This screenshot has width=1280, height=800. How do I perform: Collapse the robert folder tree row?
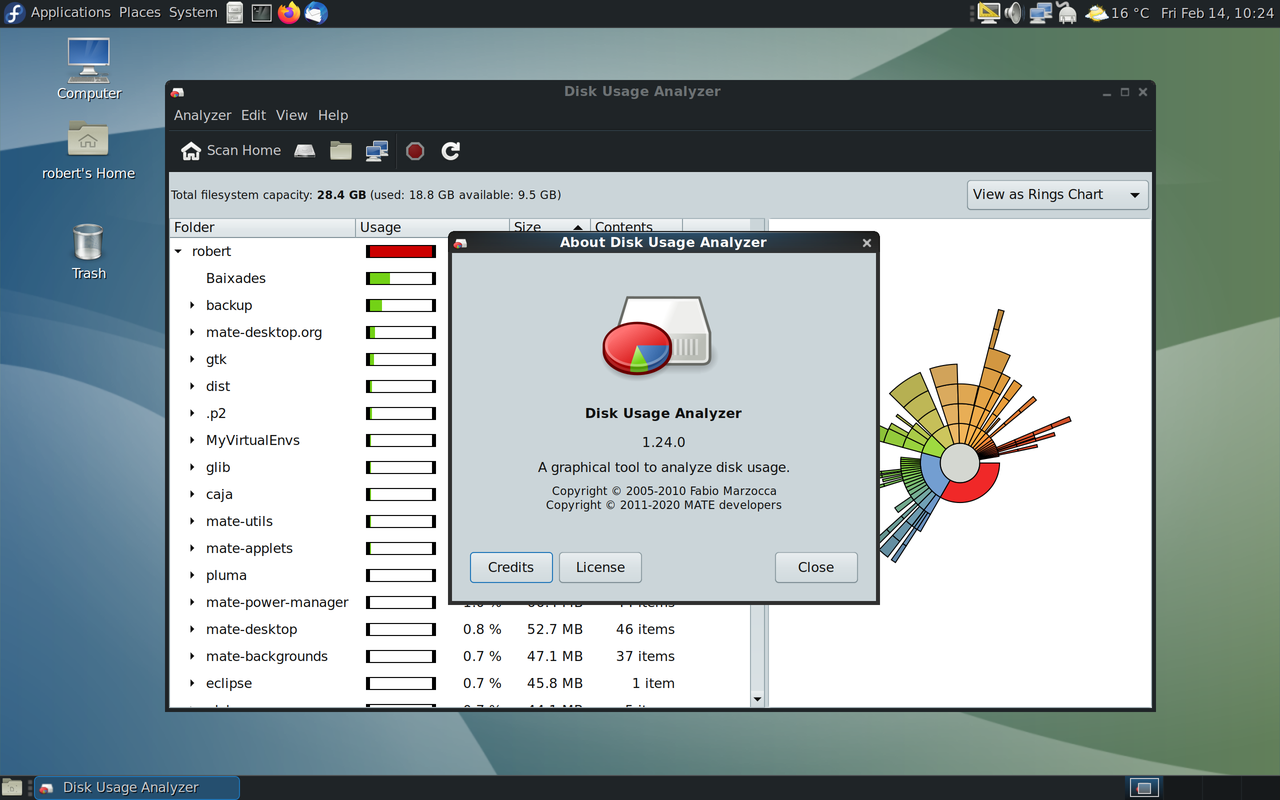(179, 252)
